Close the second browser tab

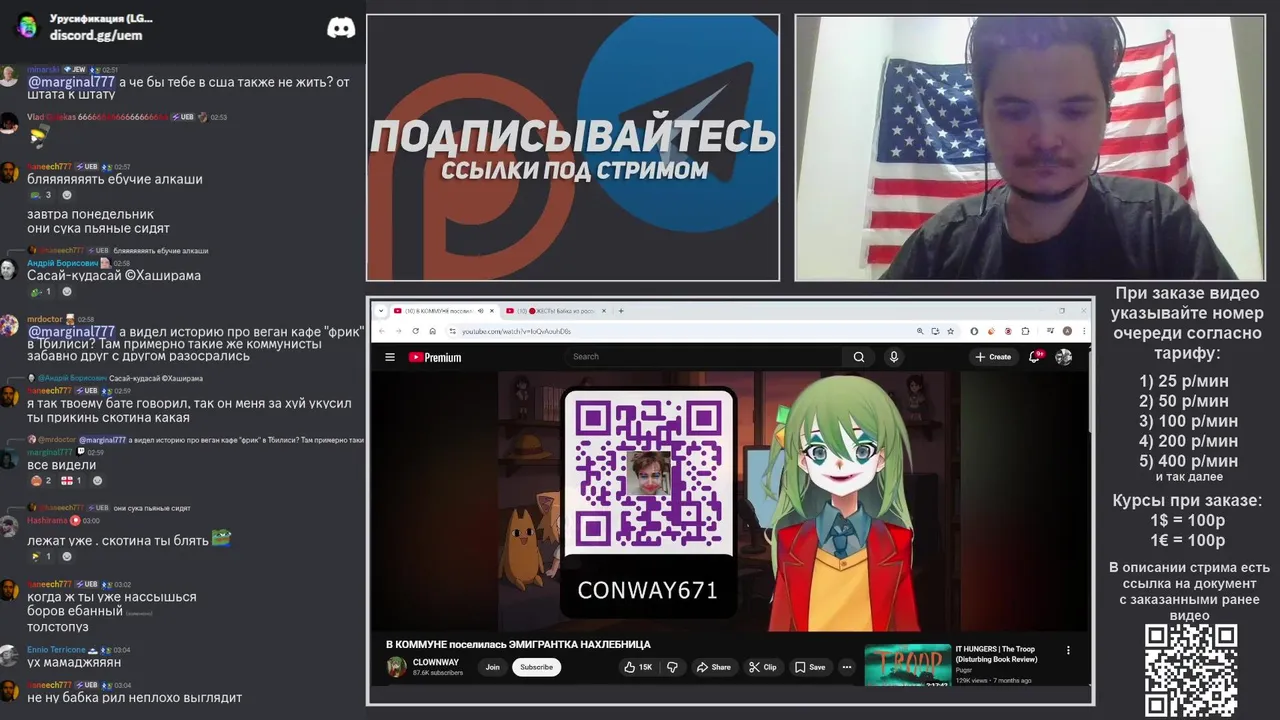coord(604,311)
